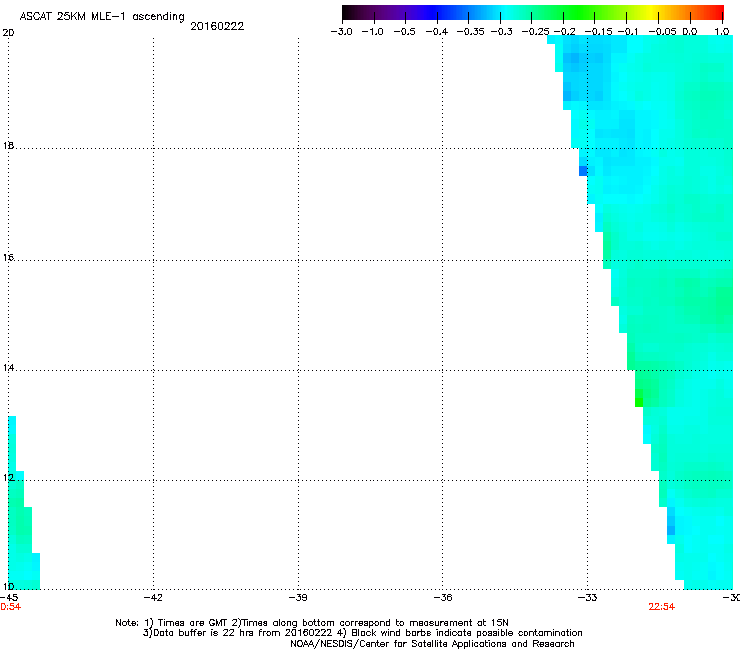Click the title 'ASCAT 25KM MLE-1 ascending'
Image resolution: width=740 pixels, height=650 pixels.
pos(102,17)
